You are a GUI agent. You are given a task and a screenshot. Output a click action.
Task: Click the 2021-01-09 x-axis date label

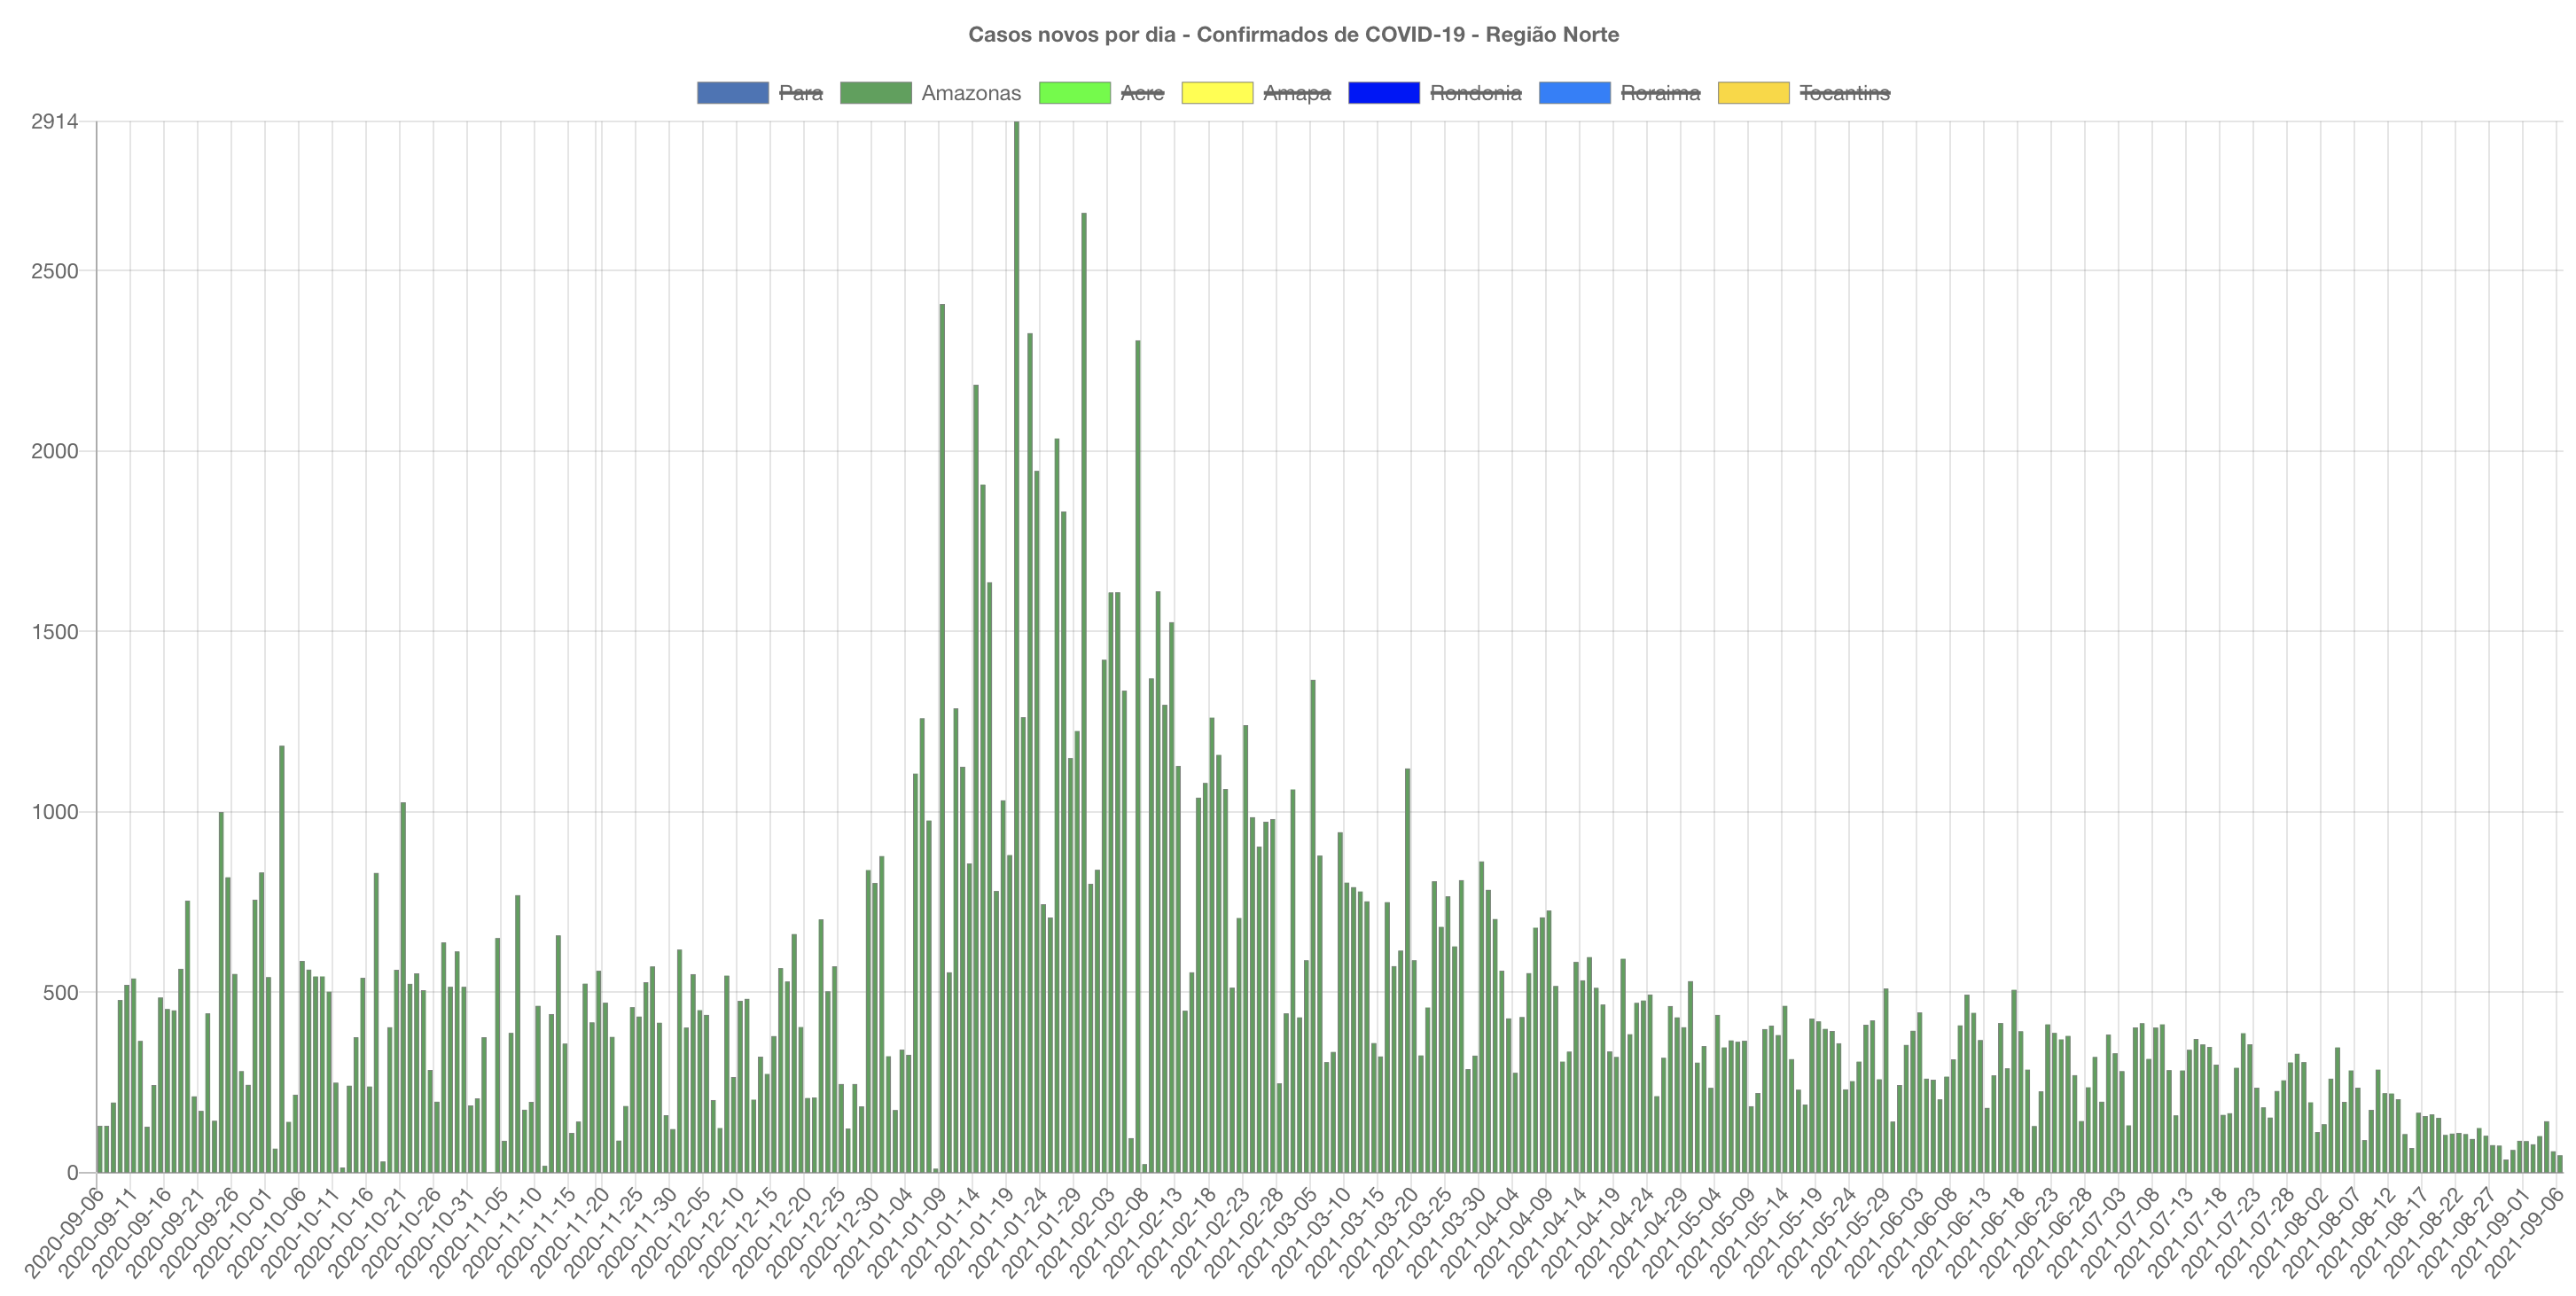(908, 1232)
